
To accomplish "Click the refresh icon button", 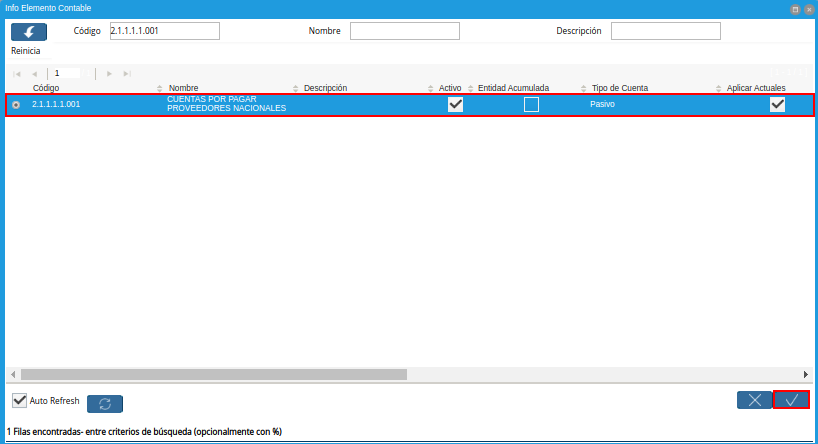I will coord(105,404).
